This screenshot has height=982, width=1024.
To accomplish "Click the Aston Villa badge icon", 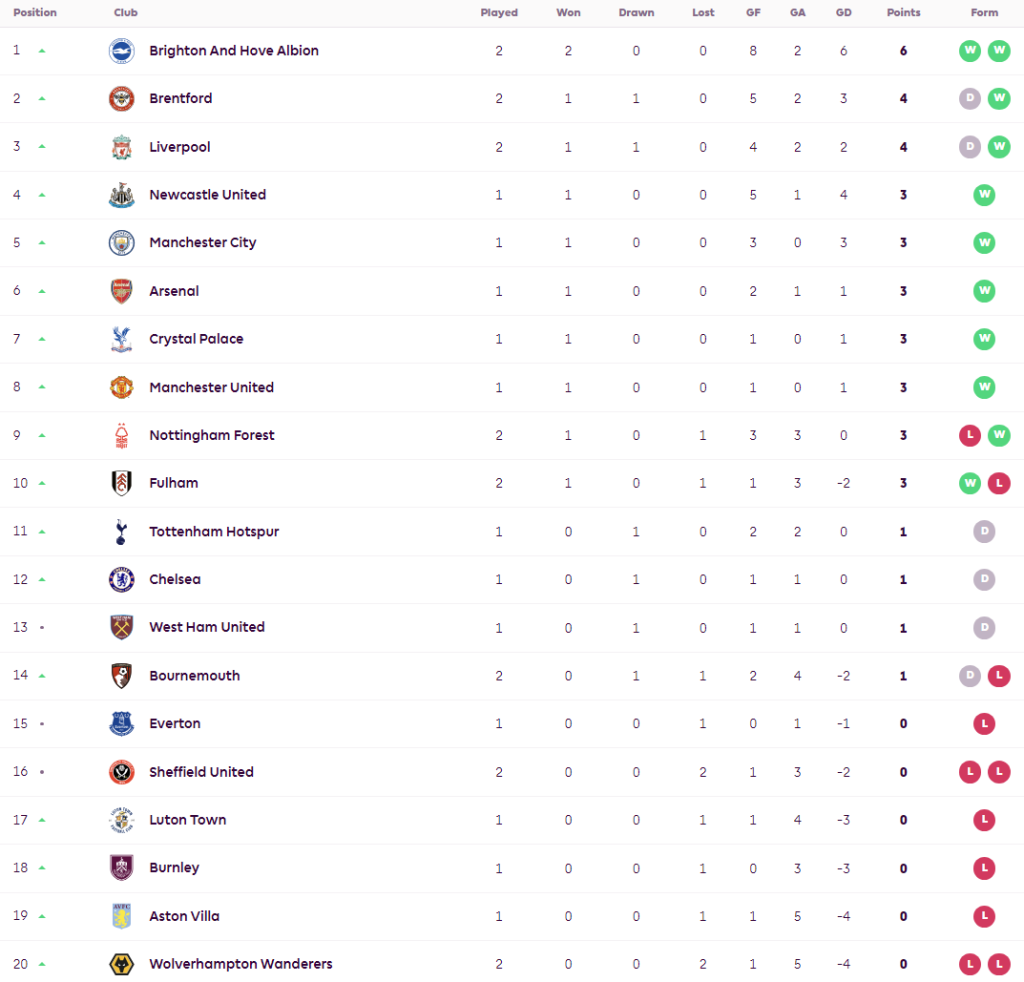I will (121, 916).
